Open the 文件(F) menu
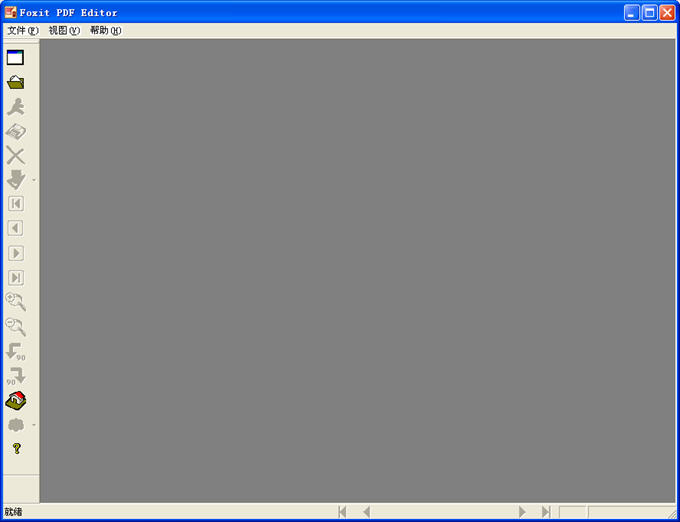The image size is (680, 522). pyautogui.click(x=22, y=31)
